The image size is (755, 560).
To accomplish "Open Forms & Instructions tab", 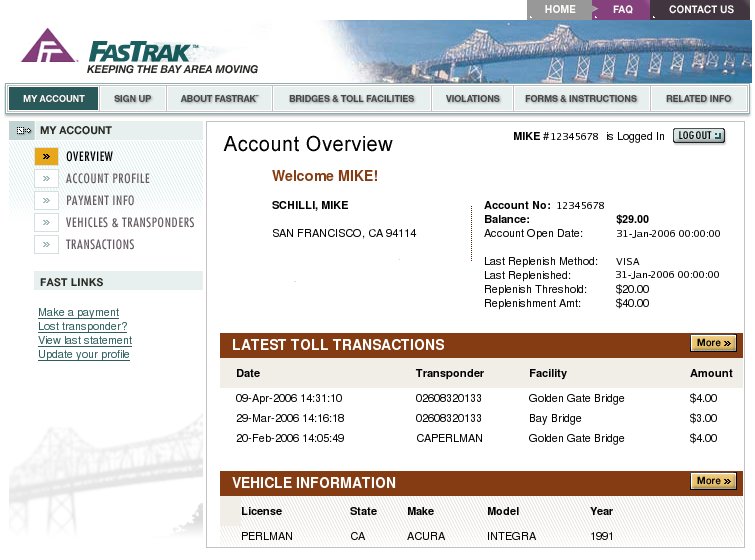I will pos(580,99).
